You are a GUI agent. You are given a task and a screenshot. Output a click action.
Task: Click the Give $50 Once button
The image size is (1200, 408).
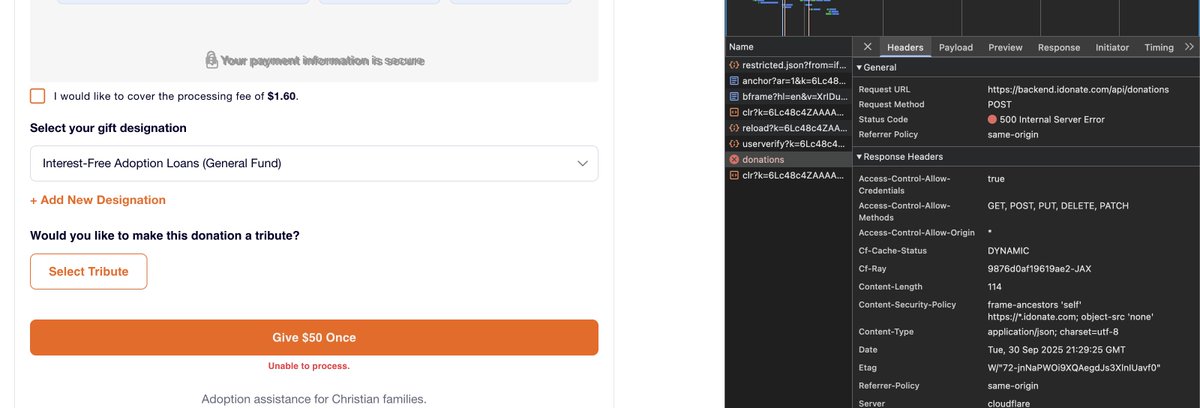pos(314,338)
